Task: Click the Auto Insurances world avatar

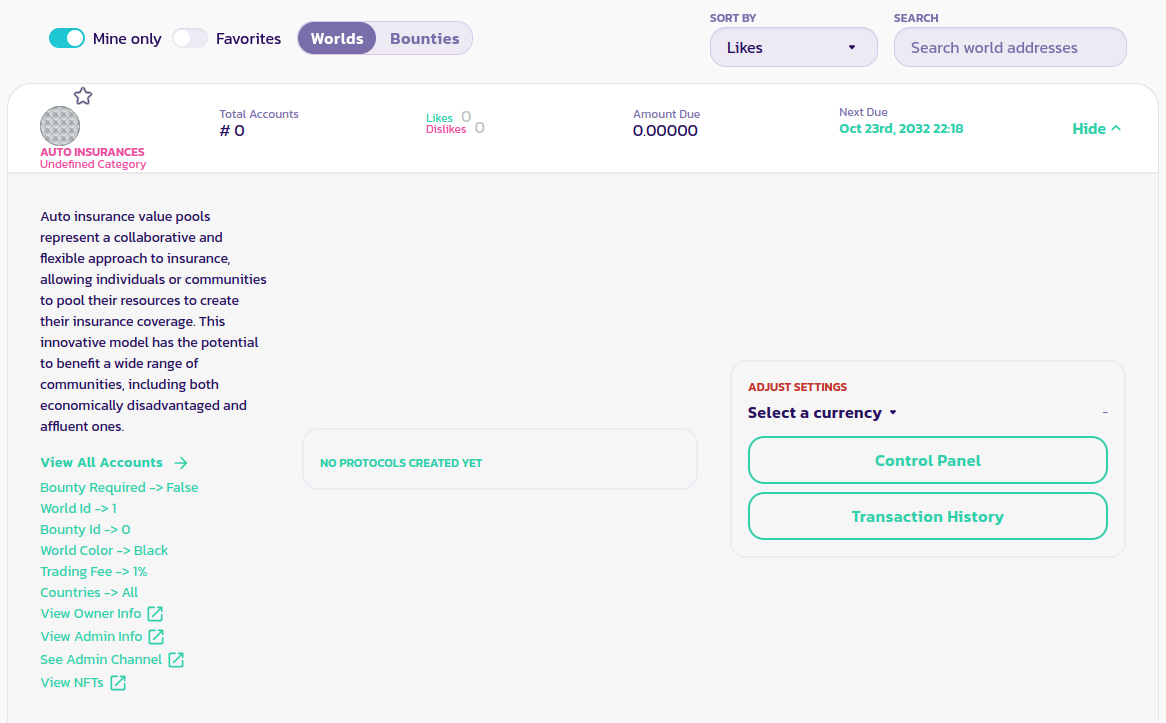Action: 60,126
